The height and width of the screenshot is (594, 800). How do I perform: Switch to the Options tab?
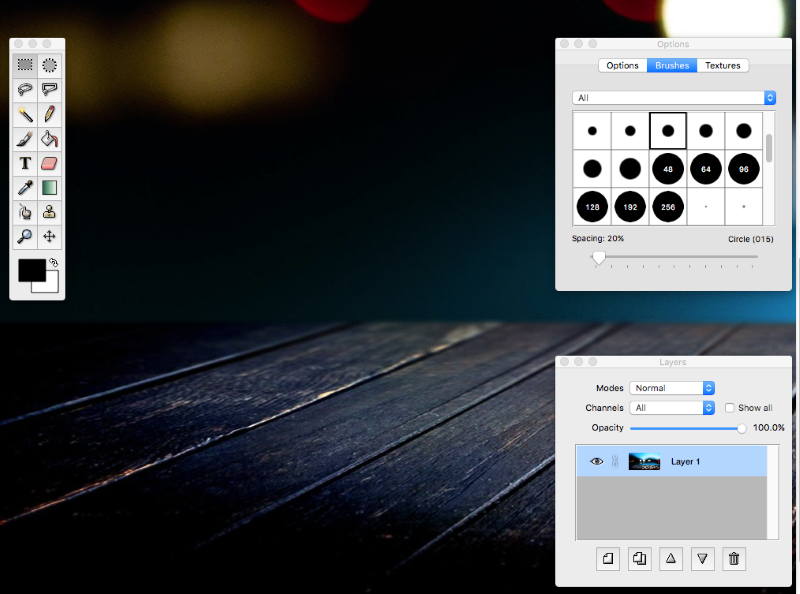(622, 65)
